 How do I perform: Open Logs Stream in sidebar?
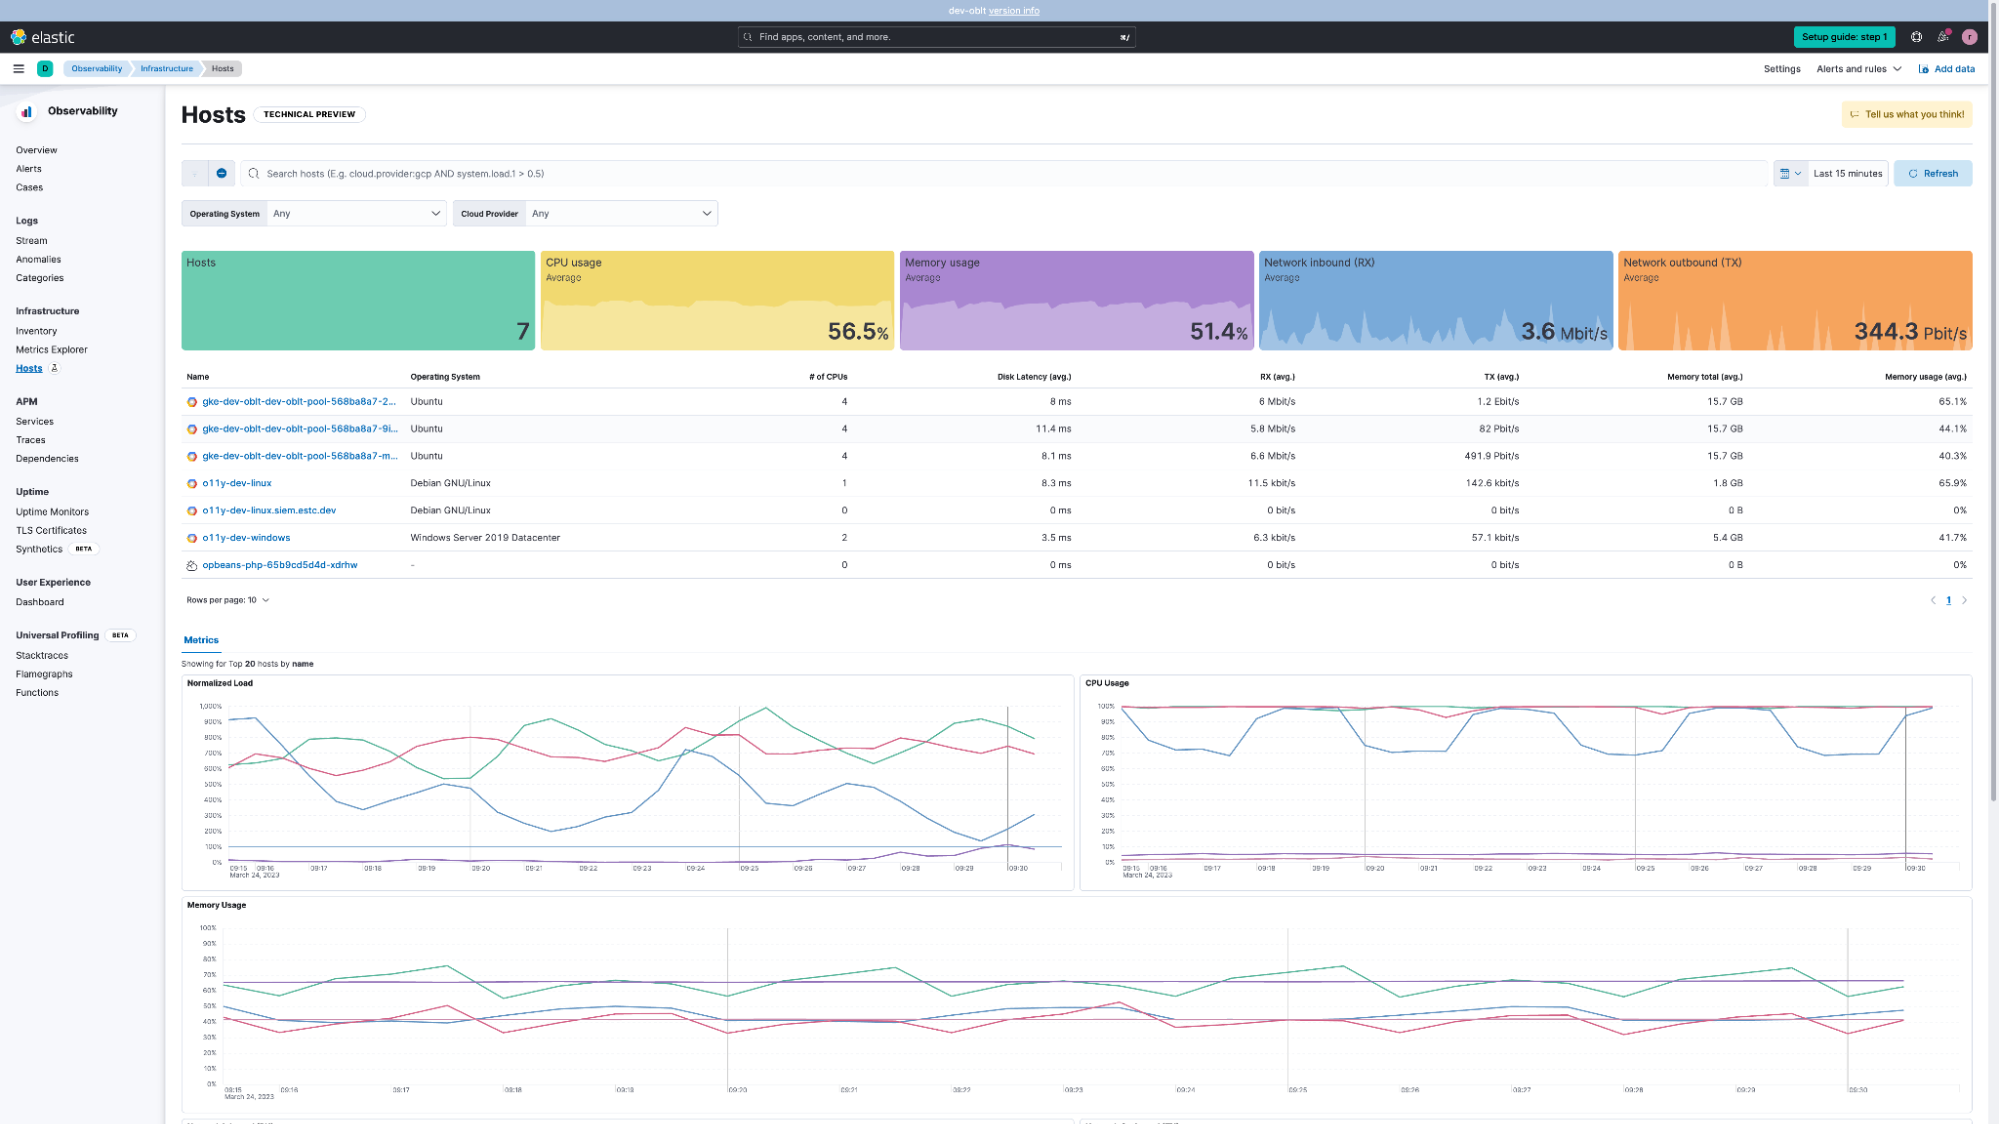(x=31, y=241)
